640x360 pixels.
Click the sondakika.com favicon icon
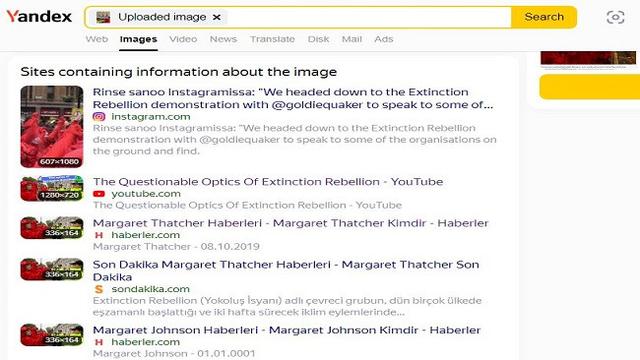99,289
